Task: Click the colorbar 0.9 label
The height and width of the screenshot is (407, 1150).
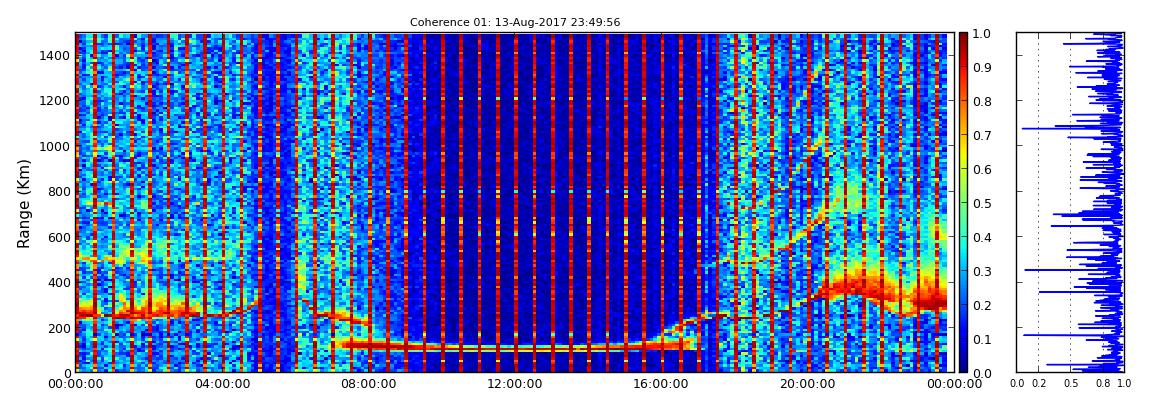Action: 981,67
